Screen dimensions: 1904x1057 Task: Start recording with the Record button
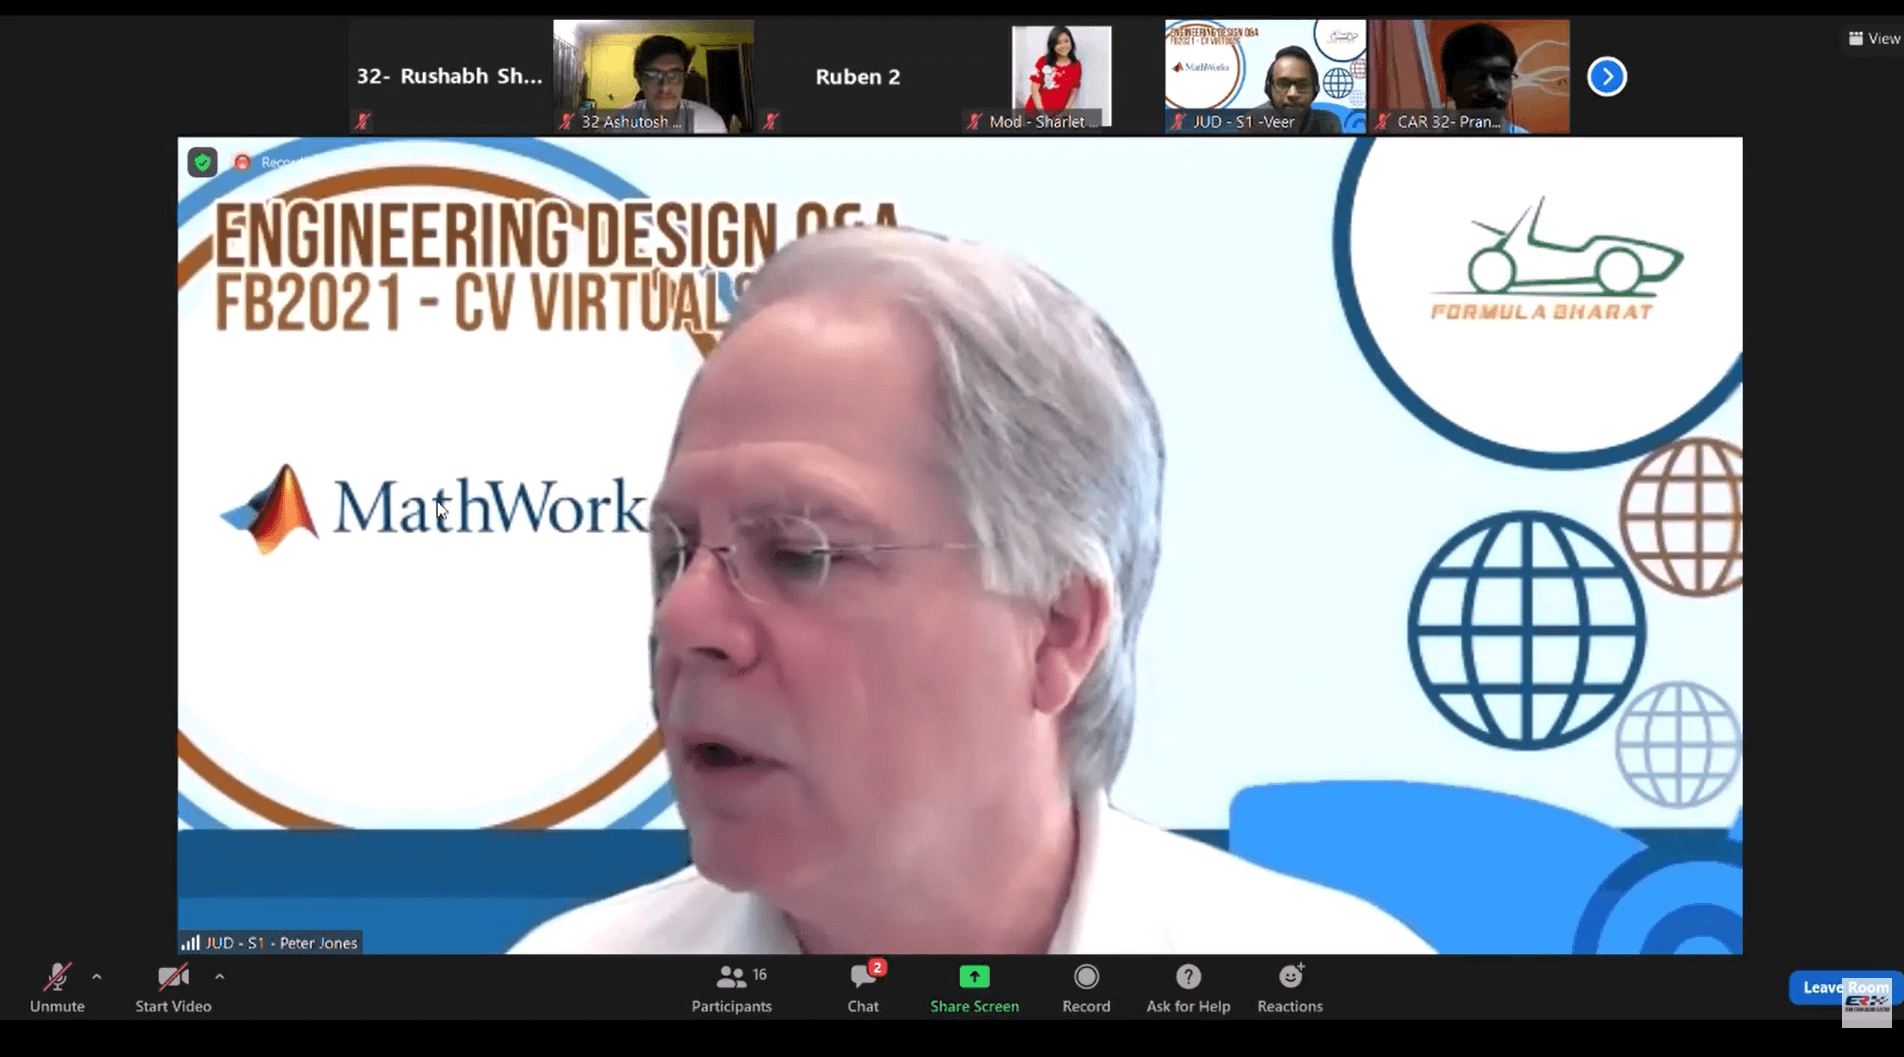(x=1086, y=987)
